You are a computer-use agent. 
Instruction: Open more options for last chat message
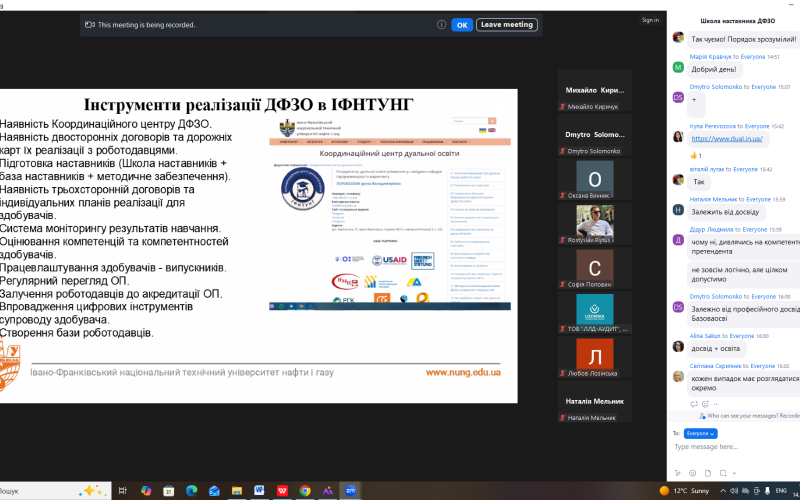[x=716, y=404]
